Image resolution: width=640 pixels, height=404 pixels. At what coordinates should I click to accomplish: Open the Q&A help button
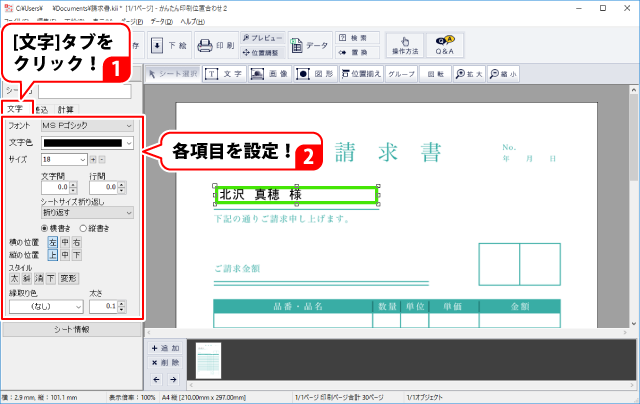[x=443, y=45]
